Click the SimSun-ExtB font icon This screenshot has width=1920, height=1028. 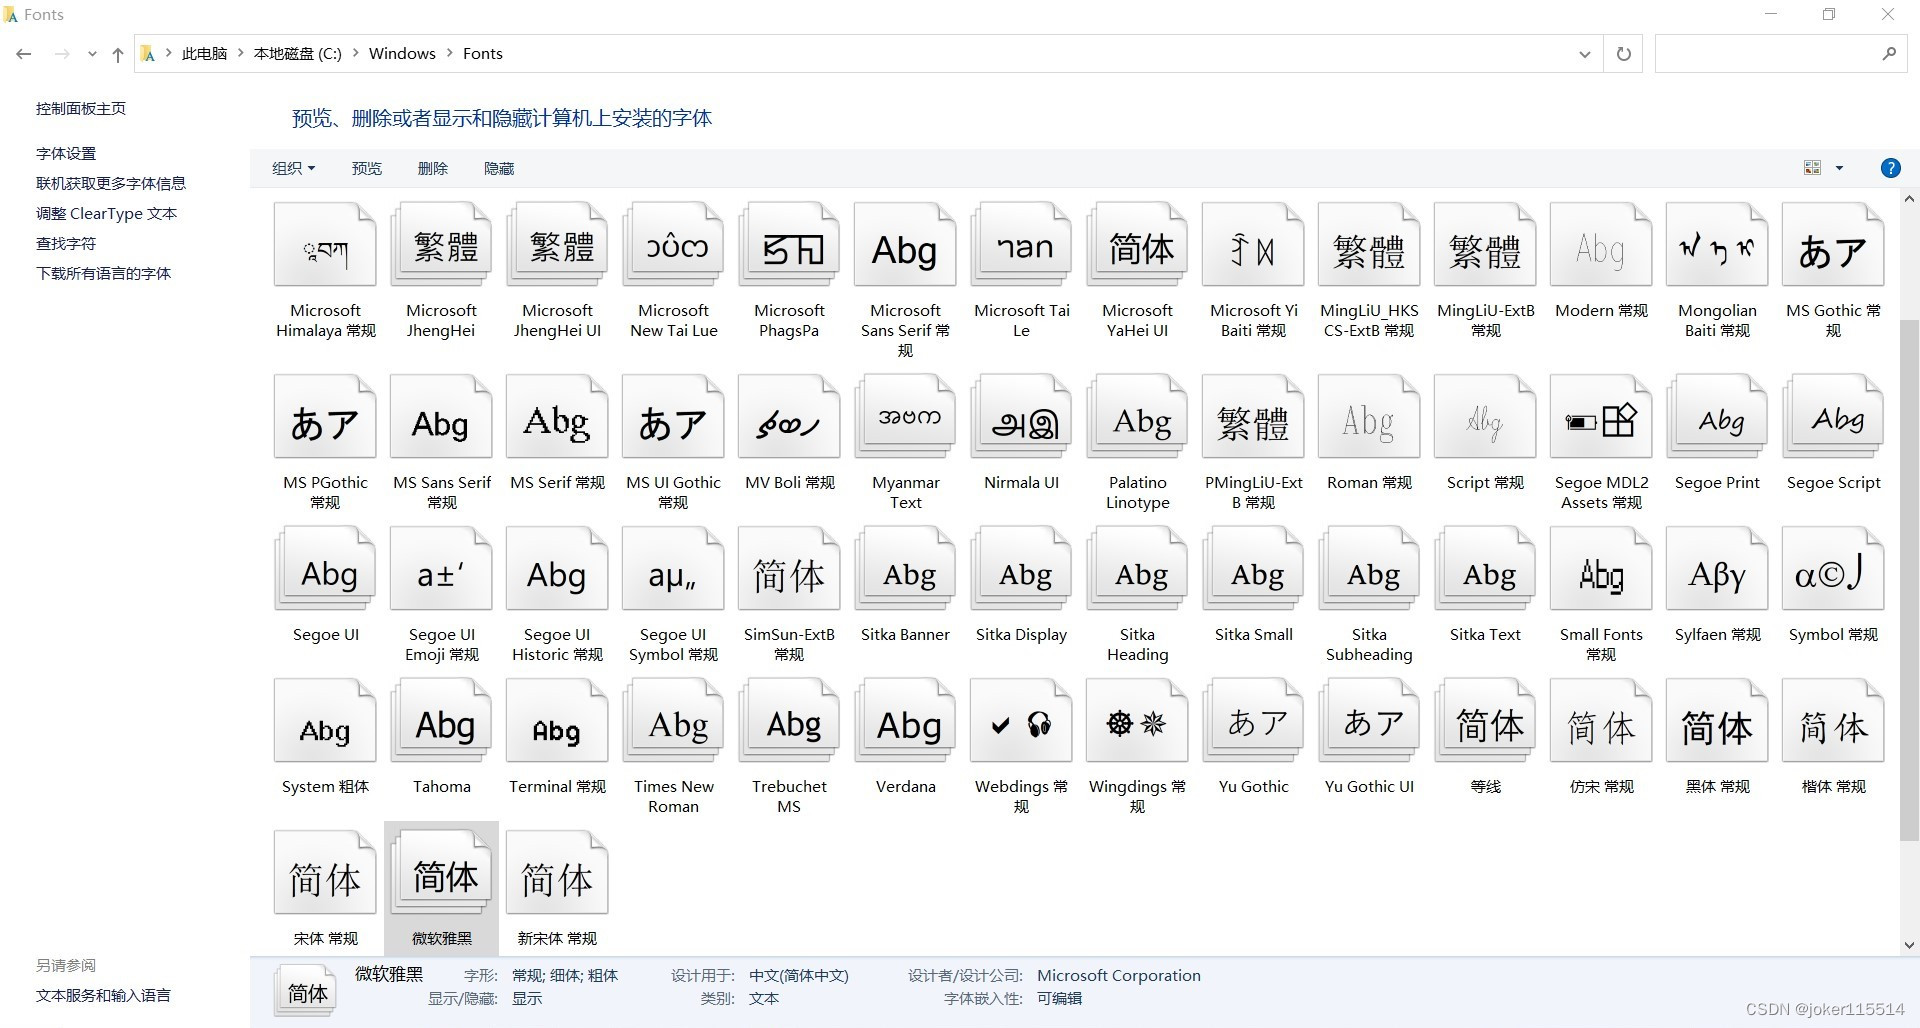click(789, 570)
